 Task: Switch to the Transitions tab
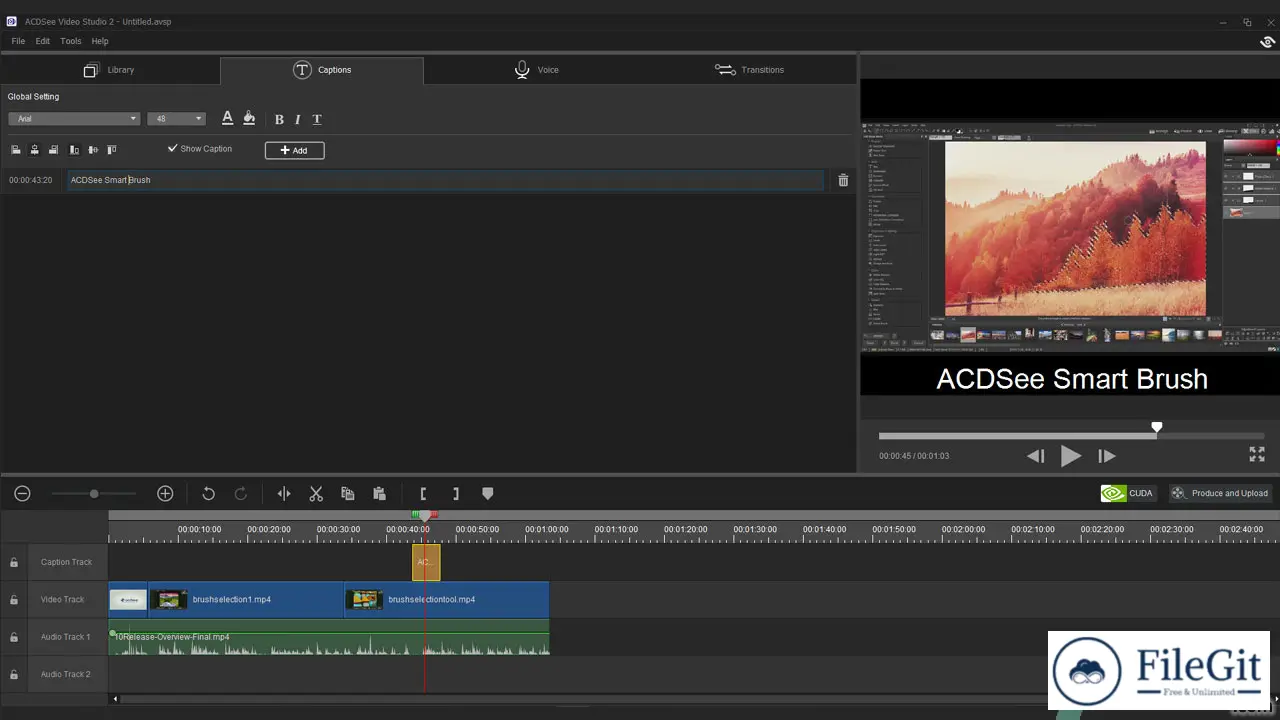coord(750,70)
